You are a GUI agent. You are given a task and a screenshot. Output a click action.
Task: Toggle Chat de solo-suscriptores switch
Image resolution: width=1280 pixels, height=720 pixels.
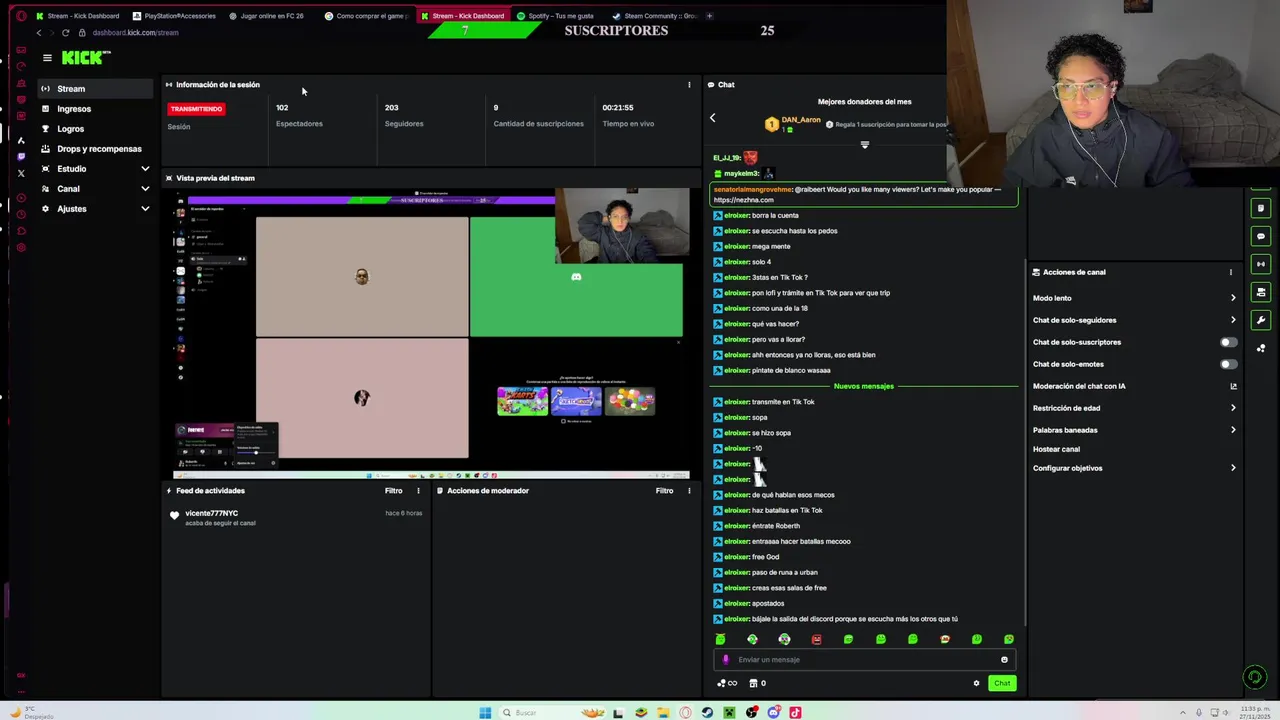[x=1228, y=342]
